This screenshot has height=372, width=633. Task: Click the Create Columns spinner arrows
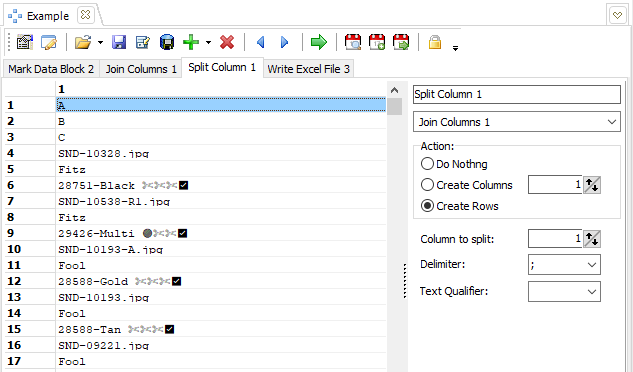[x=592, y=185]
